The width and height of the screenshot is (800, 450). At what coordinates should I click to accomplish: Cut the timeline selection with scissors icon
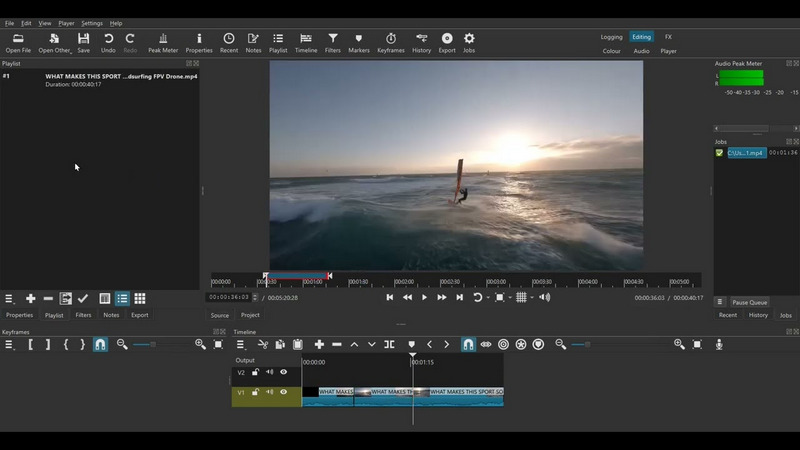(x=263, y=344)
